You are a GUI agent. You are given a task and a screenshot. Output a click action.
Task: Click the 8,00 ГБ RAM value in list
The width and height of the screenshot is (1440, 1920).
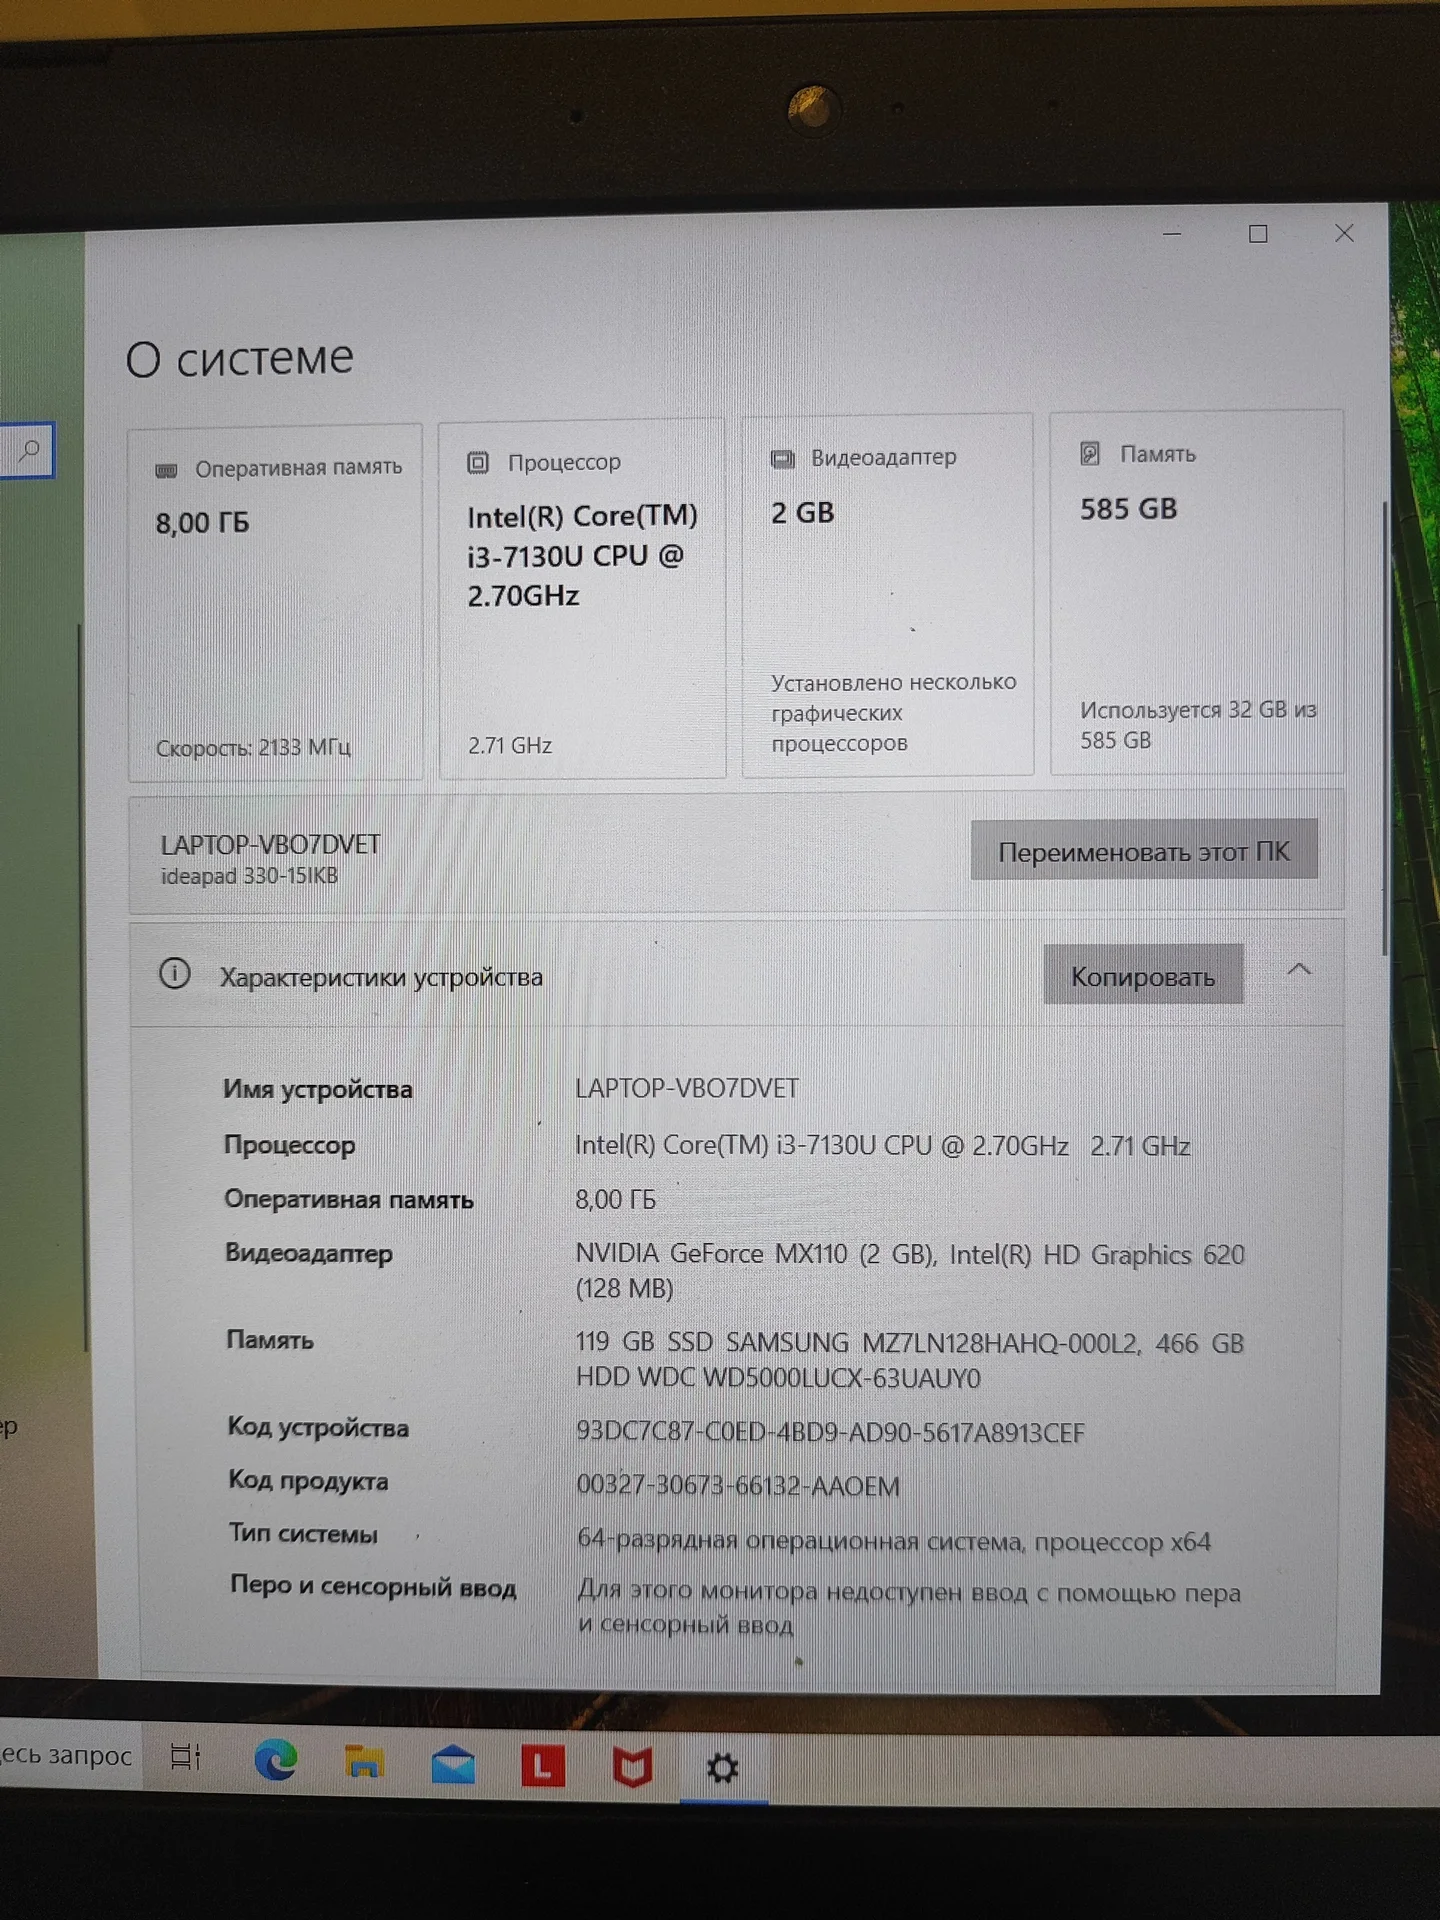coord(615,1200)
